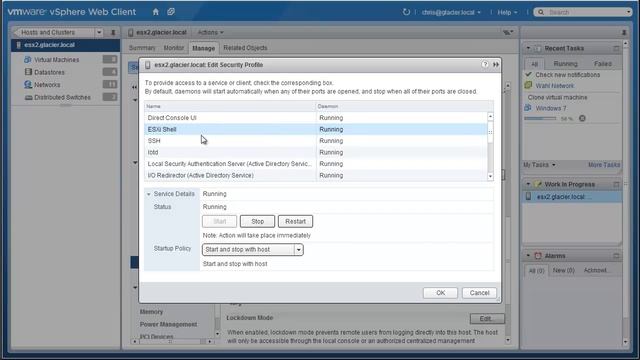The width and height of the screenshot is (640, 360).
Task: Open My Tasks filter dropdown
Action: tap(539, 164)
